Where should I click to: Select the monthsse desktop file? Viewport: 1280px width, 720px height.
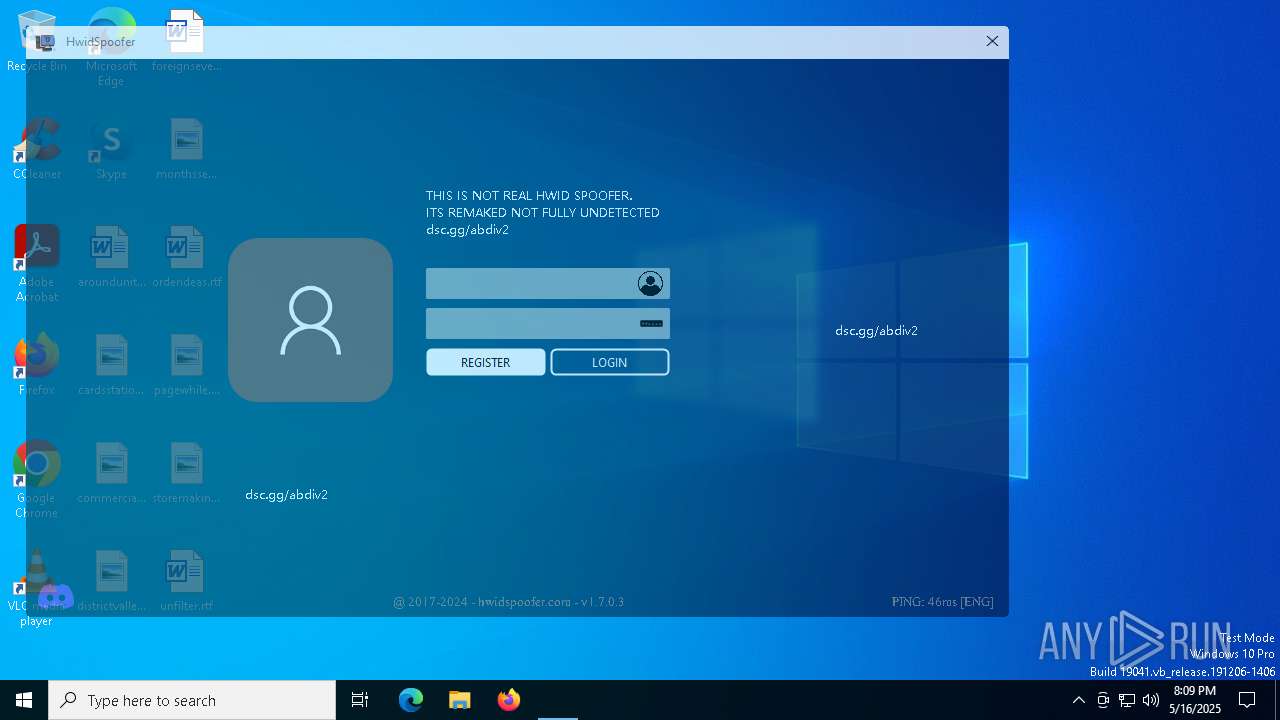click(x=186, y=150)
